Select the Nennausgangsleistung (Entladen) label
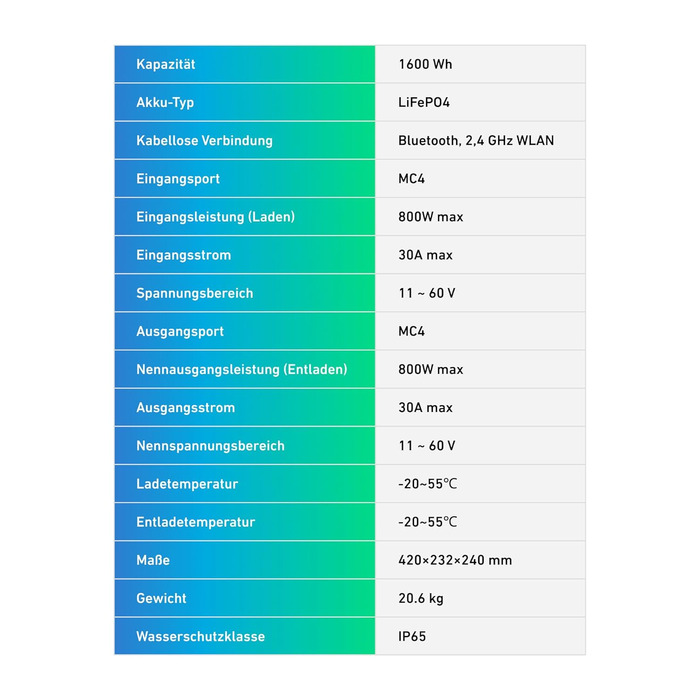This screenshot has width=700, height=700. (x=242, y=369)
